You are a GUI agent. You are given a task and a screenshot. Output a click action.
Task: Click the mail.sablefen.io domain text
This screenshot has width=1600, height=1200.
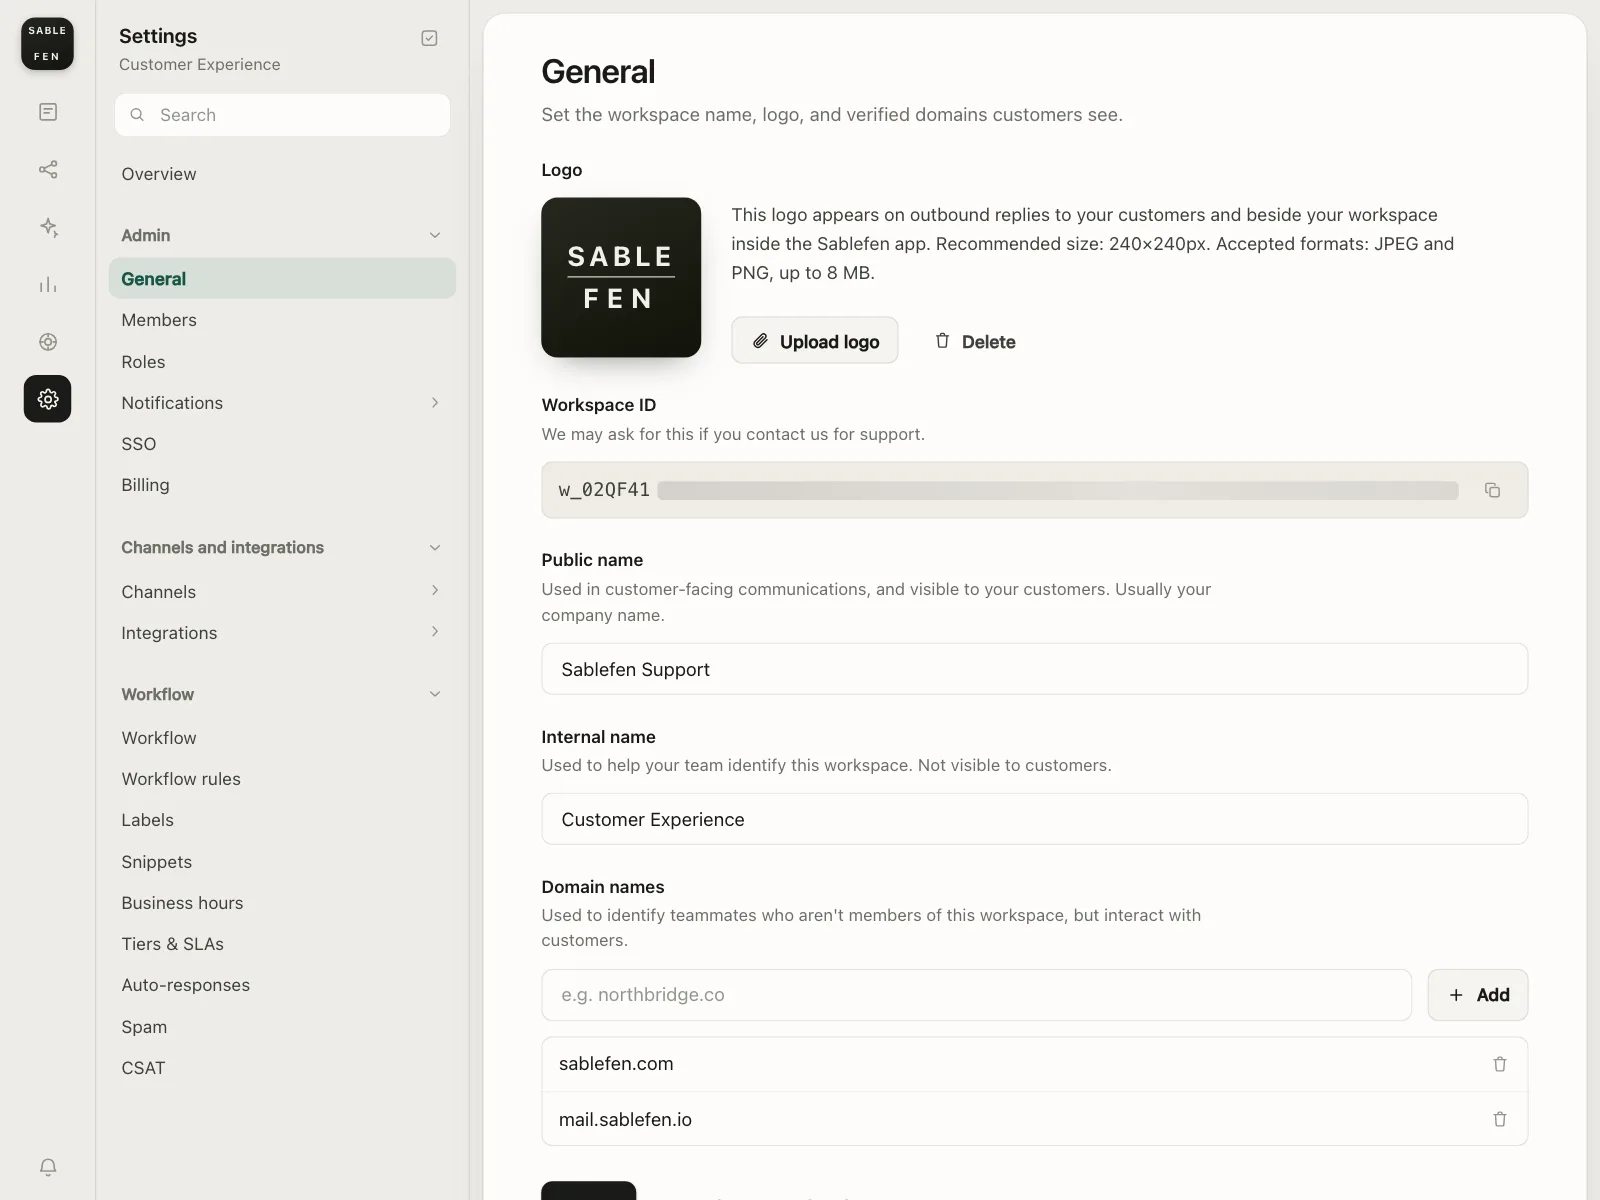[x=625, y=1119]
